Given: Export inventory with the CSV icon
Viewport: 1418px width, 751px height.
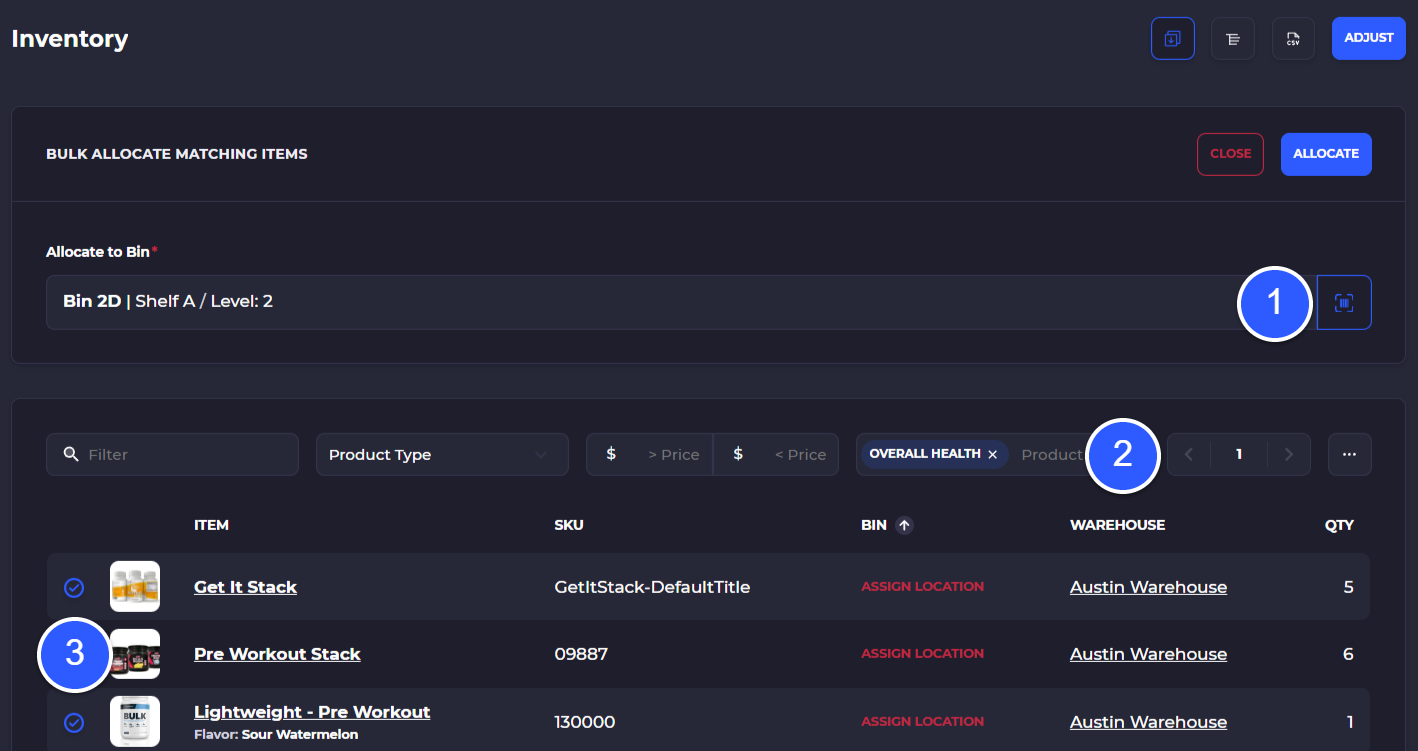Looking at the screenshot, I should click(1293, 38).
